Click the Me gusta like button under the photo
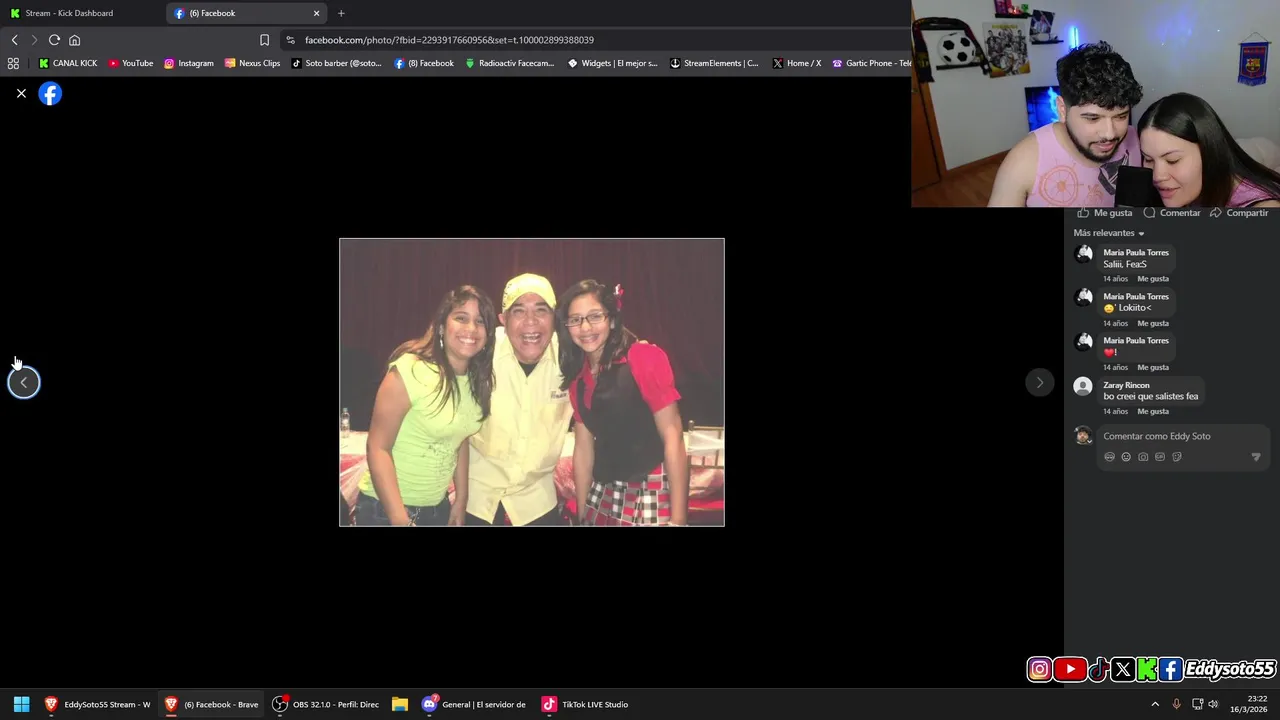The height and width of the screenshot is (720, 1280). pyautogui.click(x=1104, y=213)
